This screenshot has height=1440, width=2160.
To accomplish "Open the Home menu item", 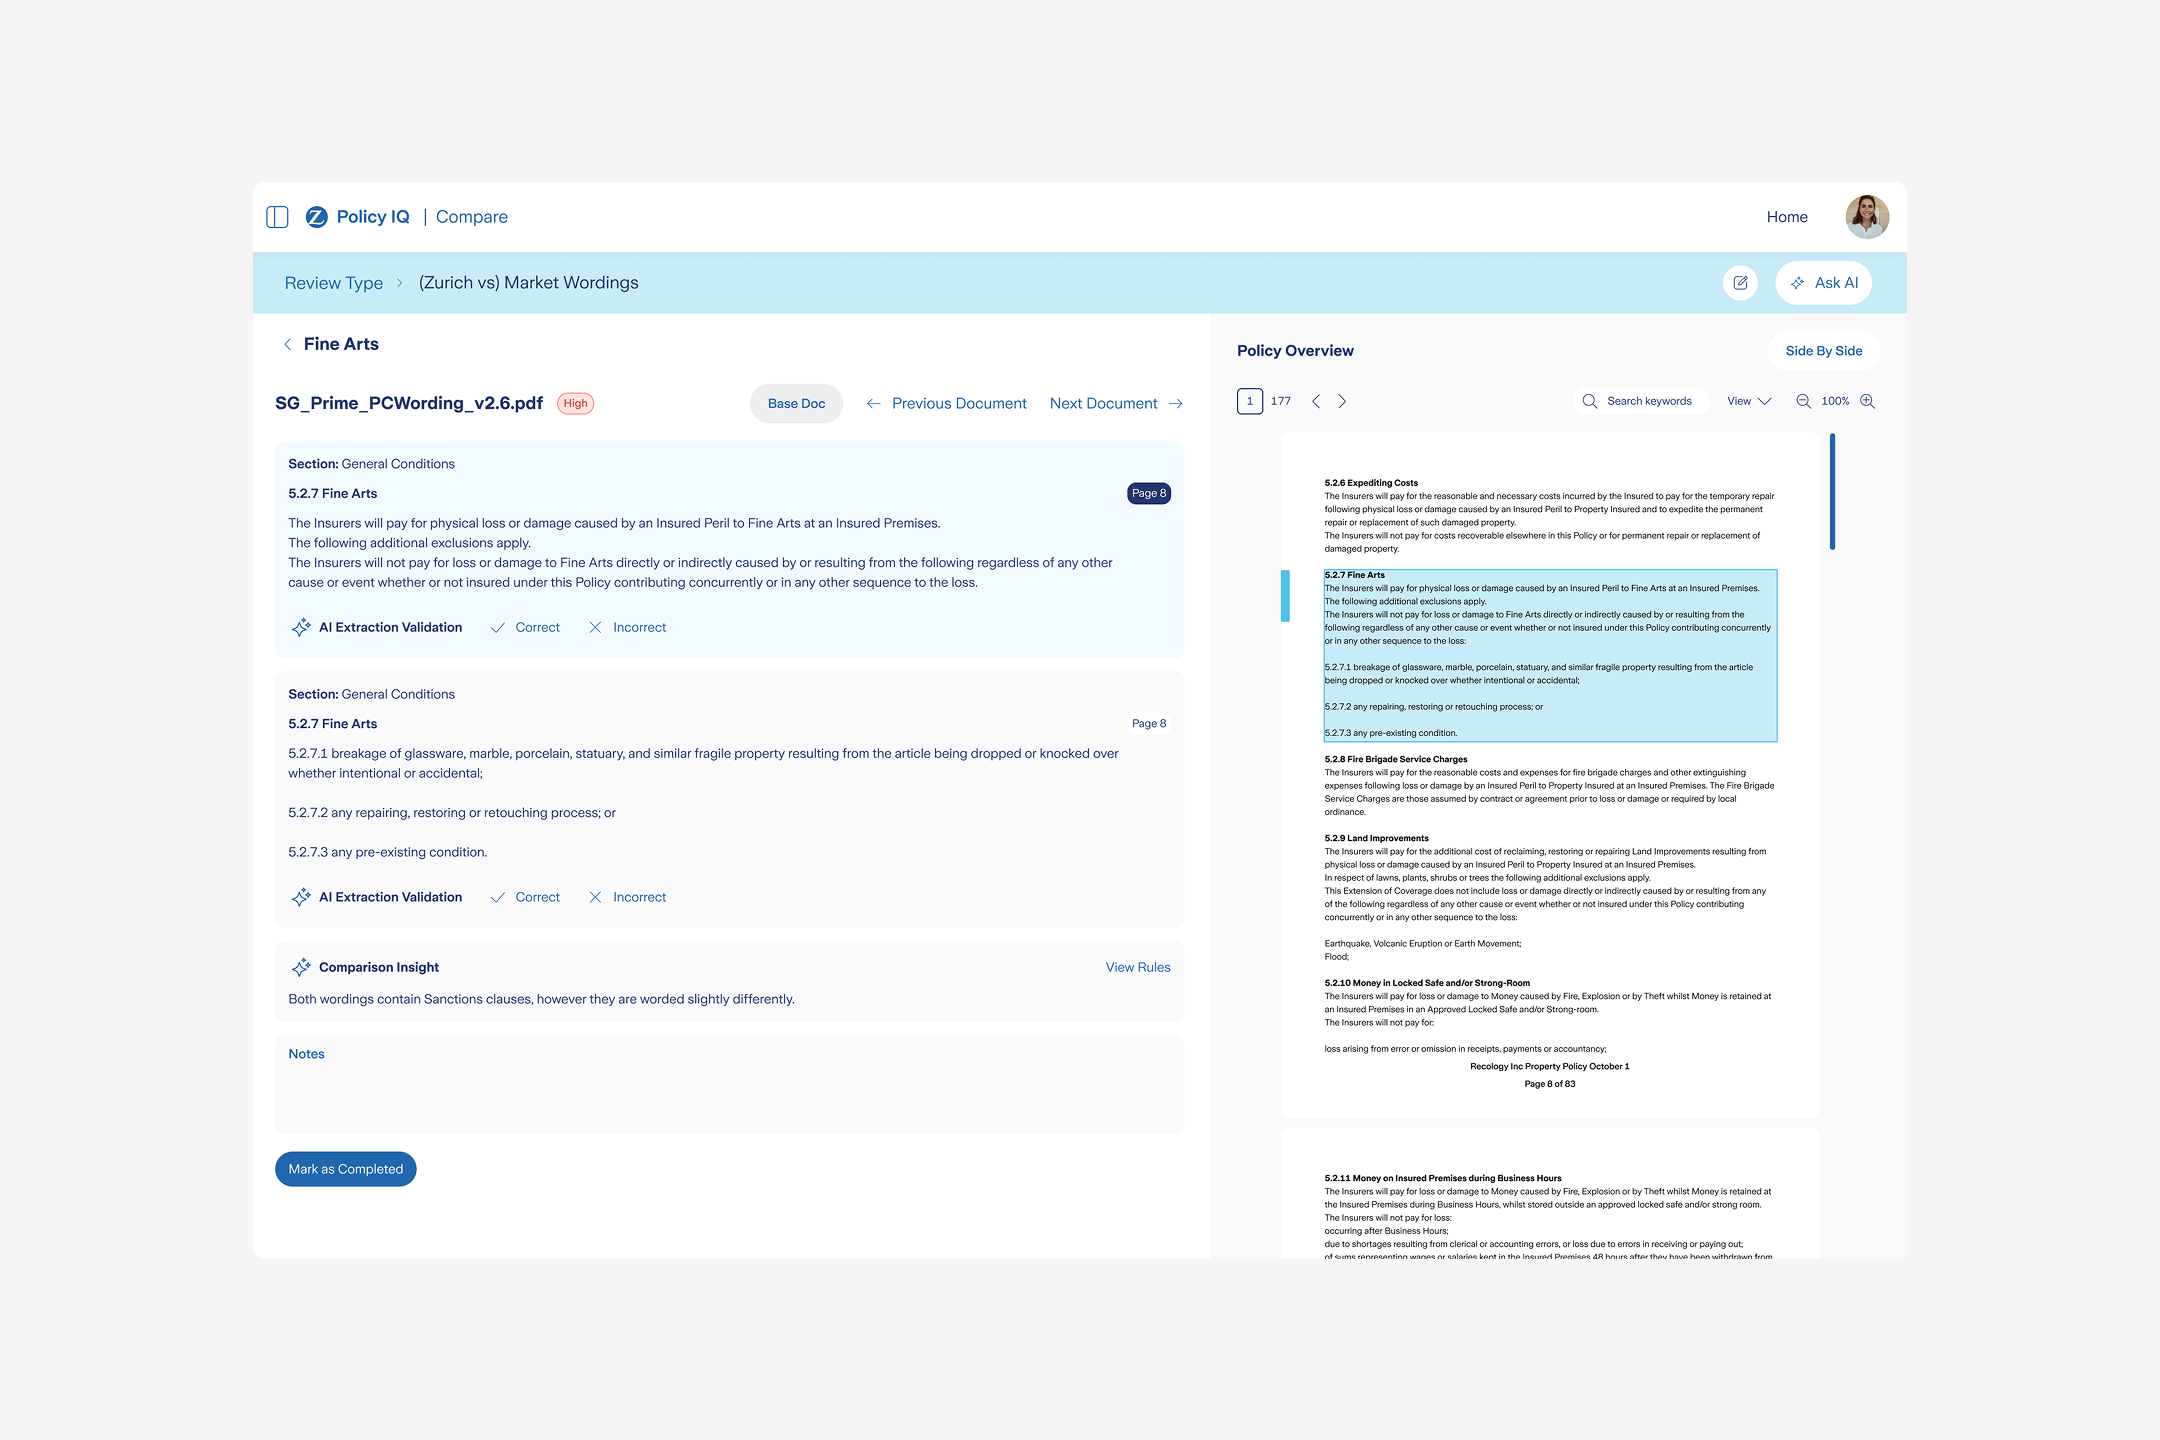I will (1787, 217).
